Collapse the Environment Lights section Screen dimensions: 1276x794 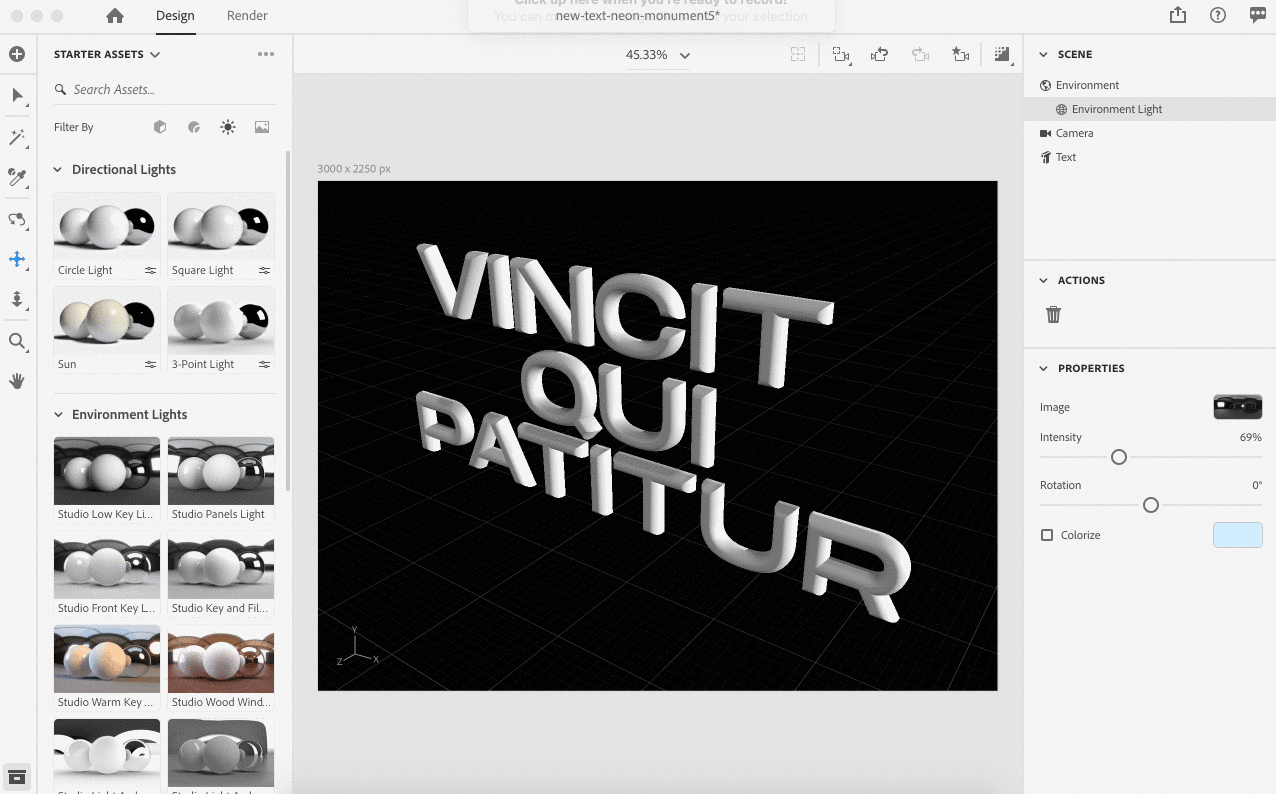point(57,414)
